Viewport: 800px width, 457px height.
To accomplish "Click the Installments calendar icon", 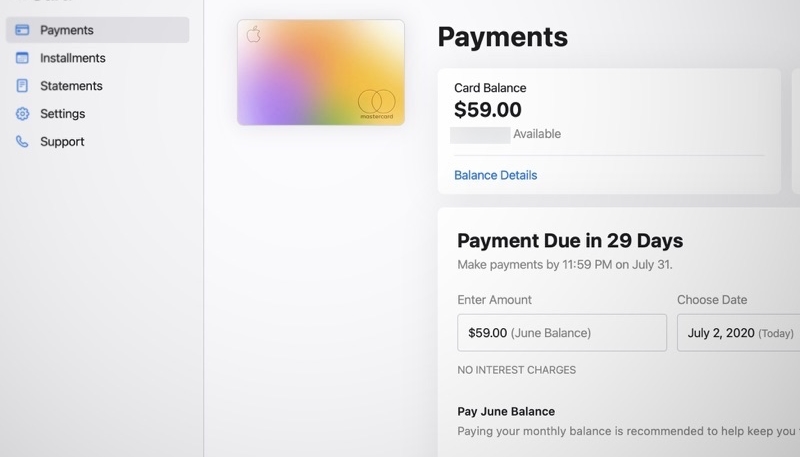I will (x=22, y=58).
